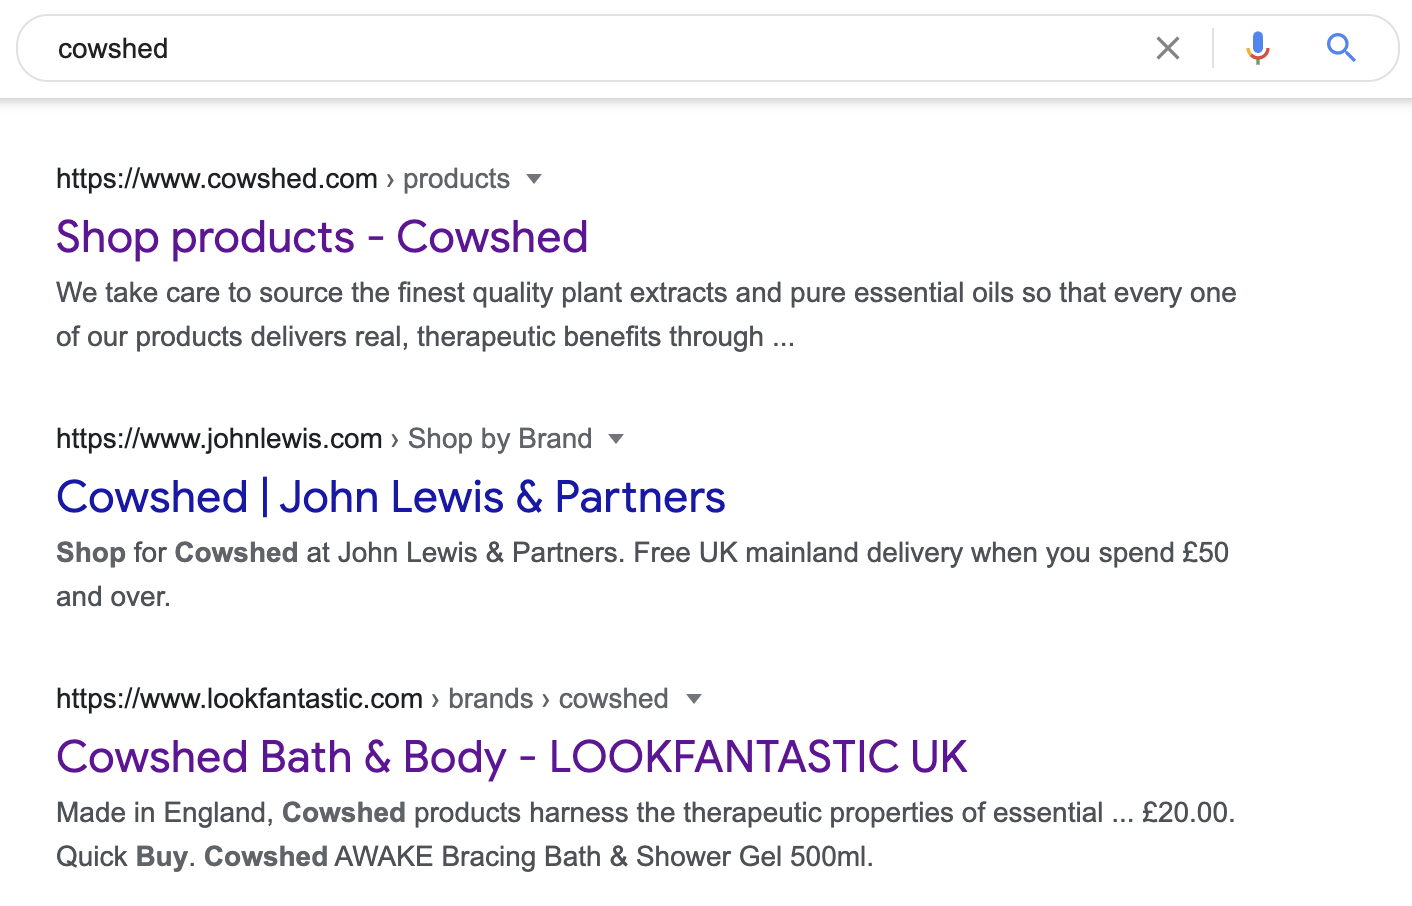Click the https://www.cowshed.com URL text
This screenshot has height=906, width=1412.
[217, 179]
